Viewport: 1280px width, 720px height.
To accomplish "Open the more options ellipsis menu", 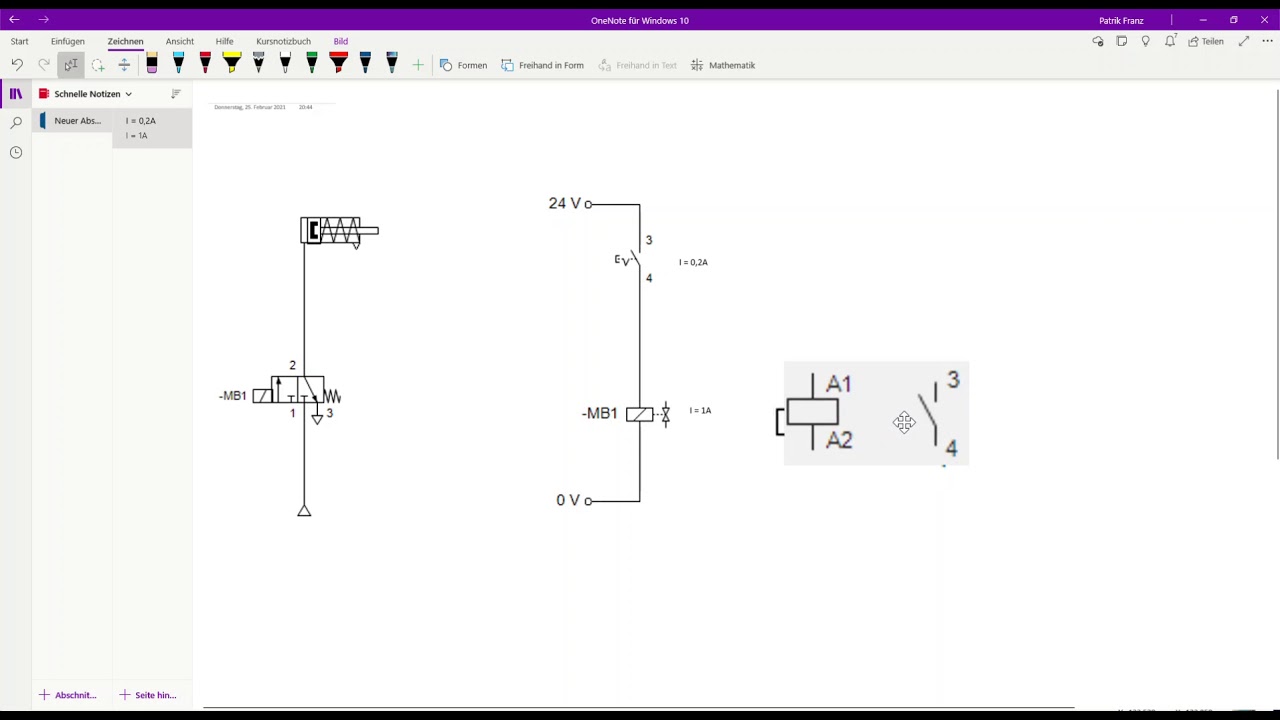I will tap(1267, 41).
